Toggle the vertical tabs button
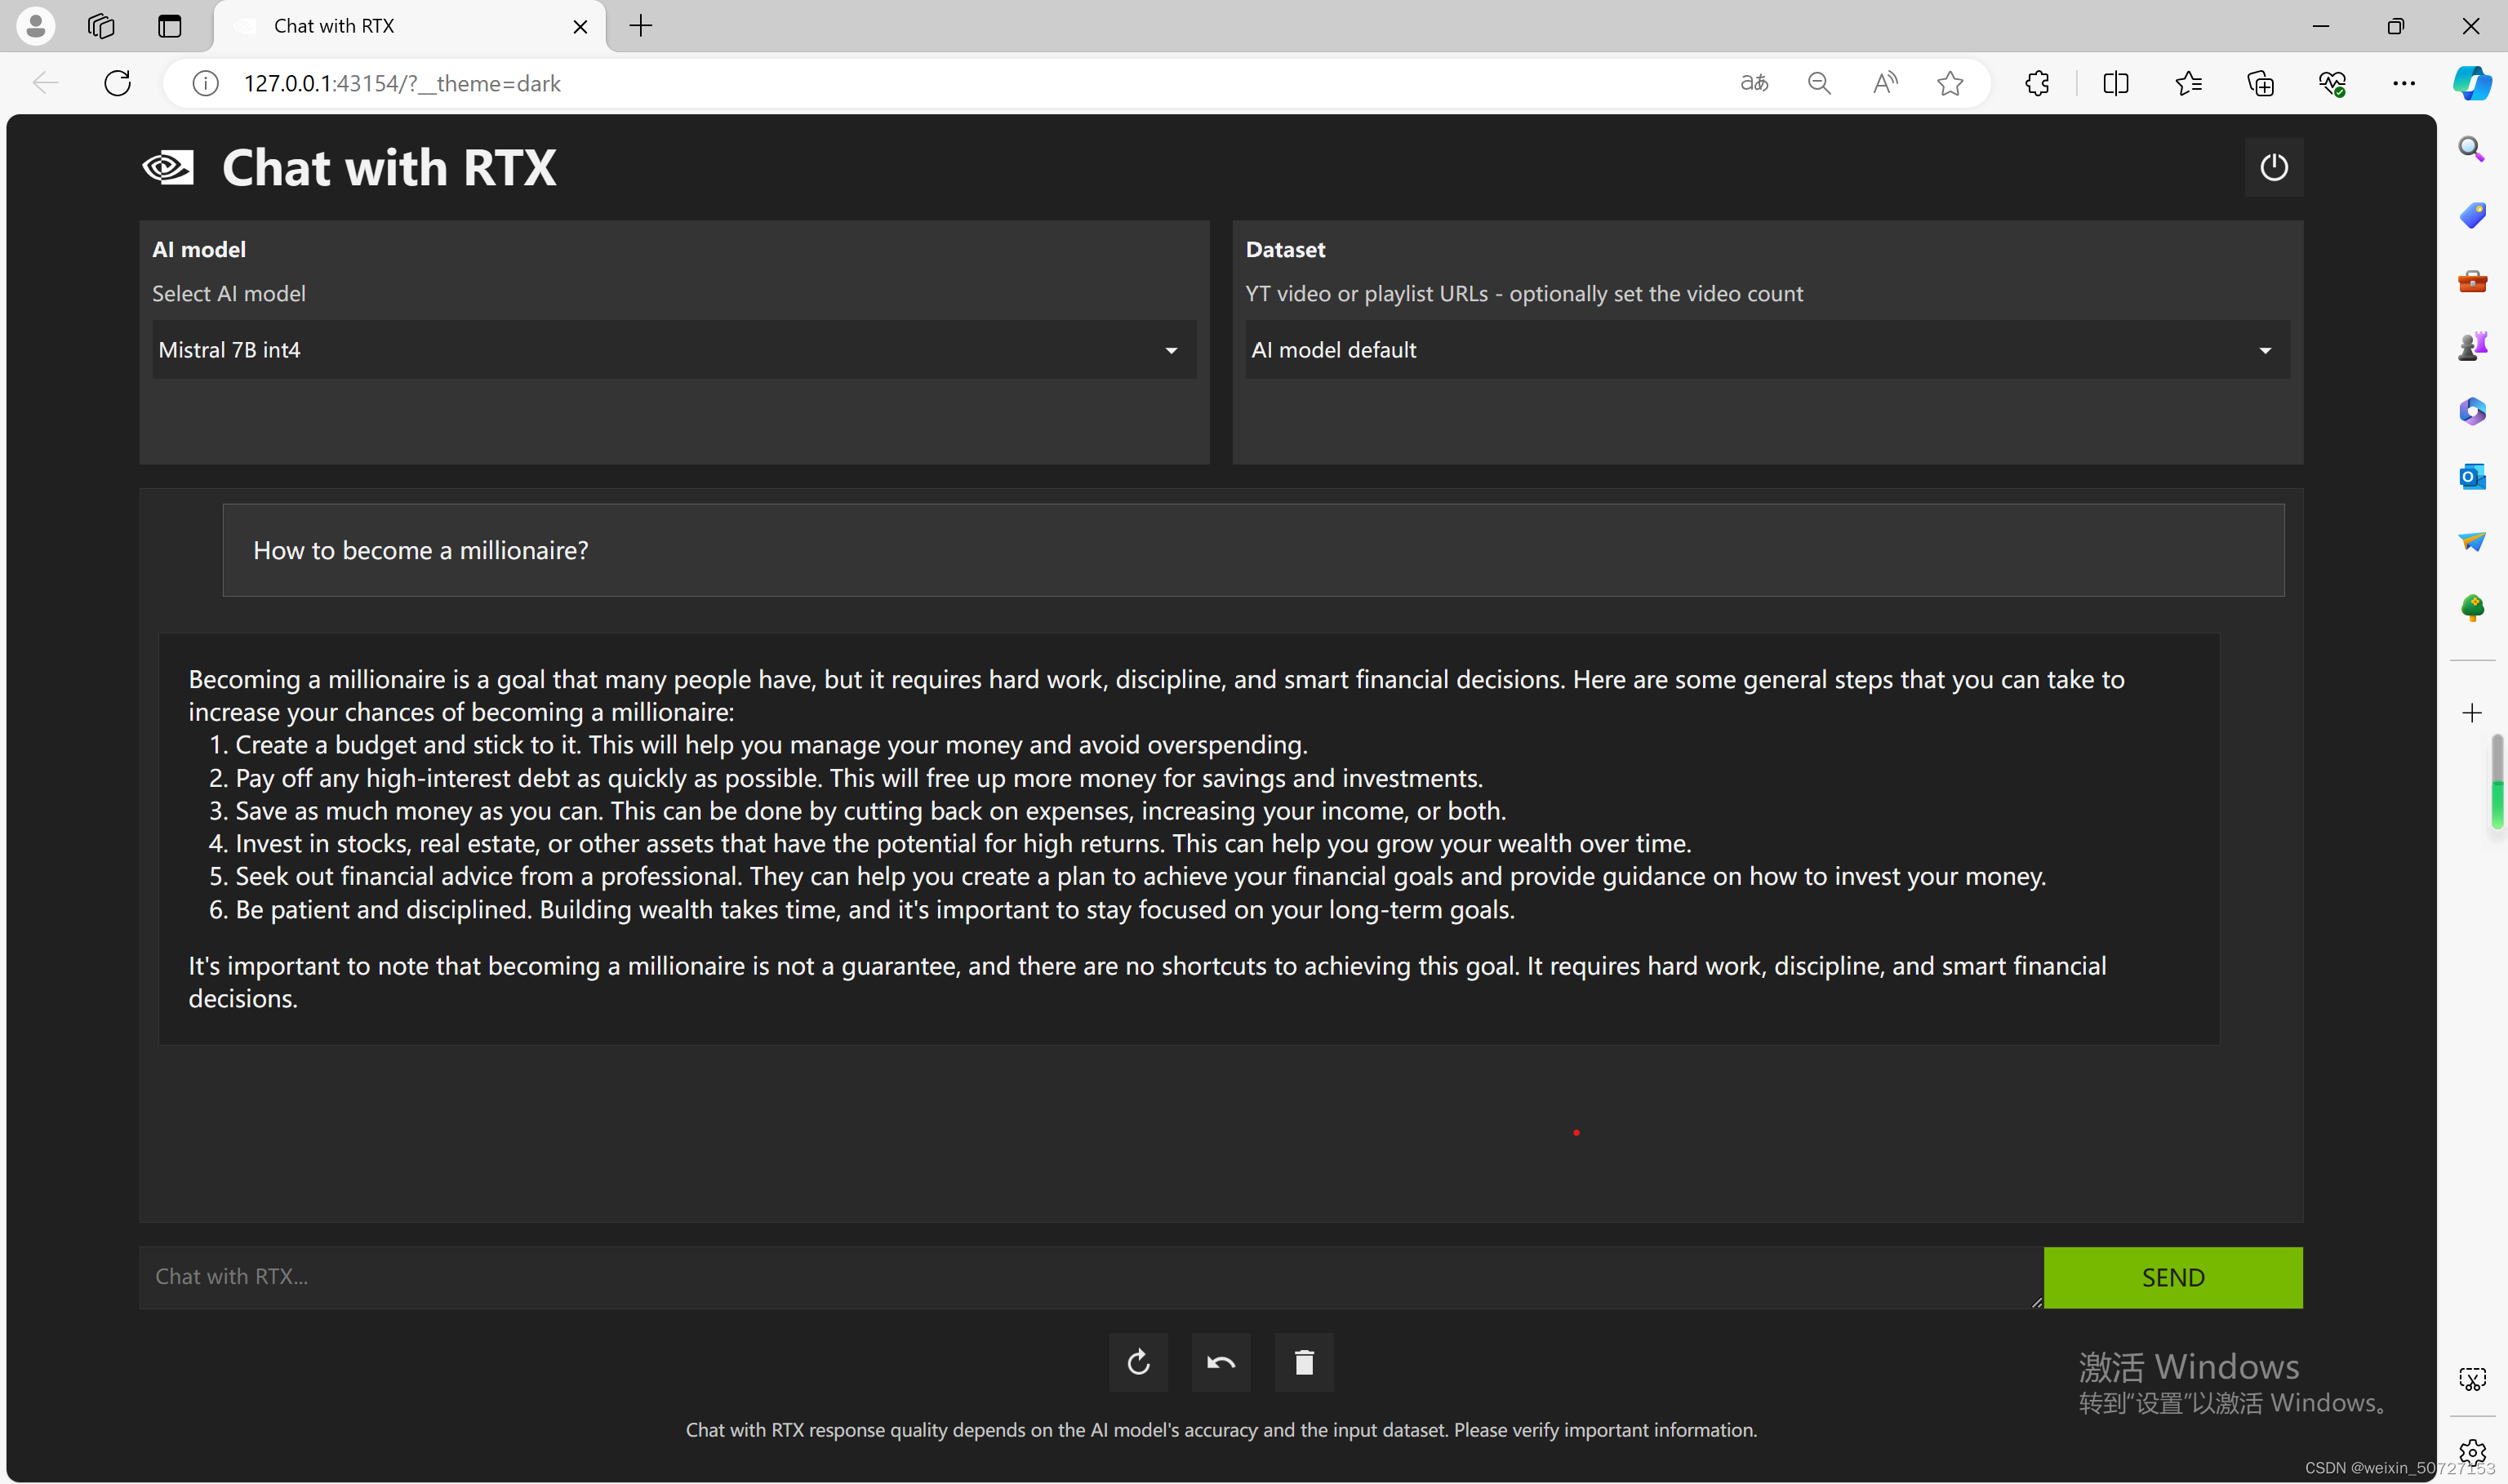2508x1484 pixels. pos(169,26)
